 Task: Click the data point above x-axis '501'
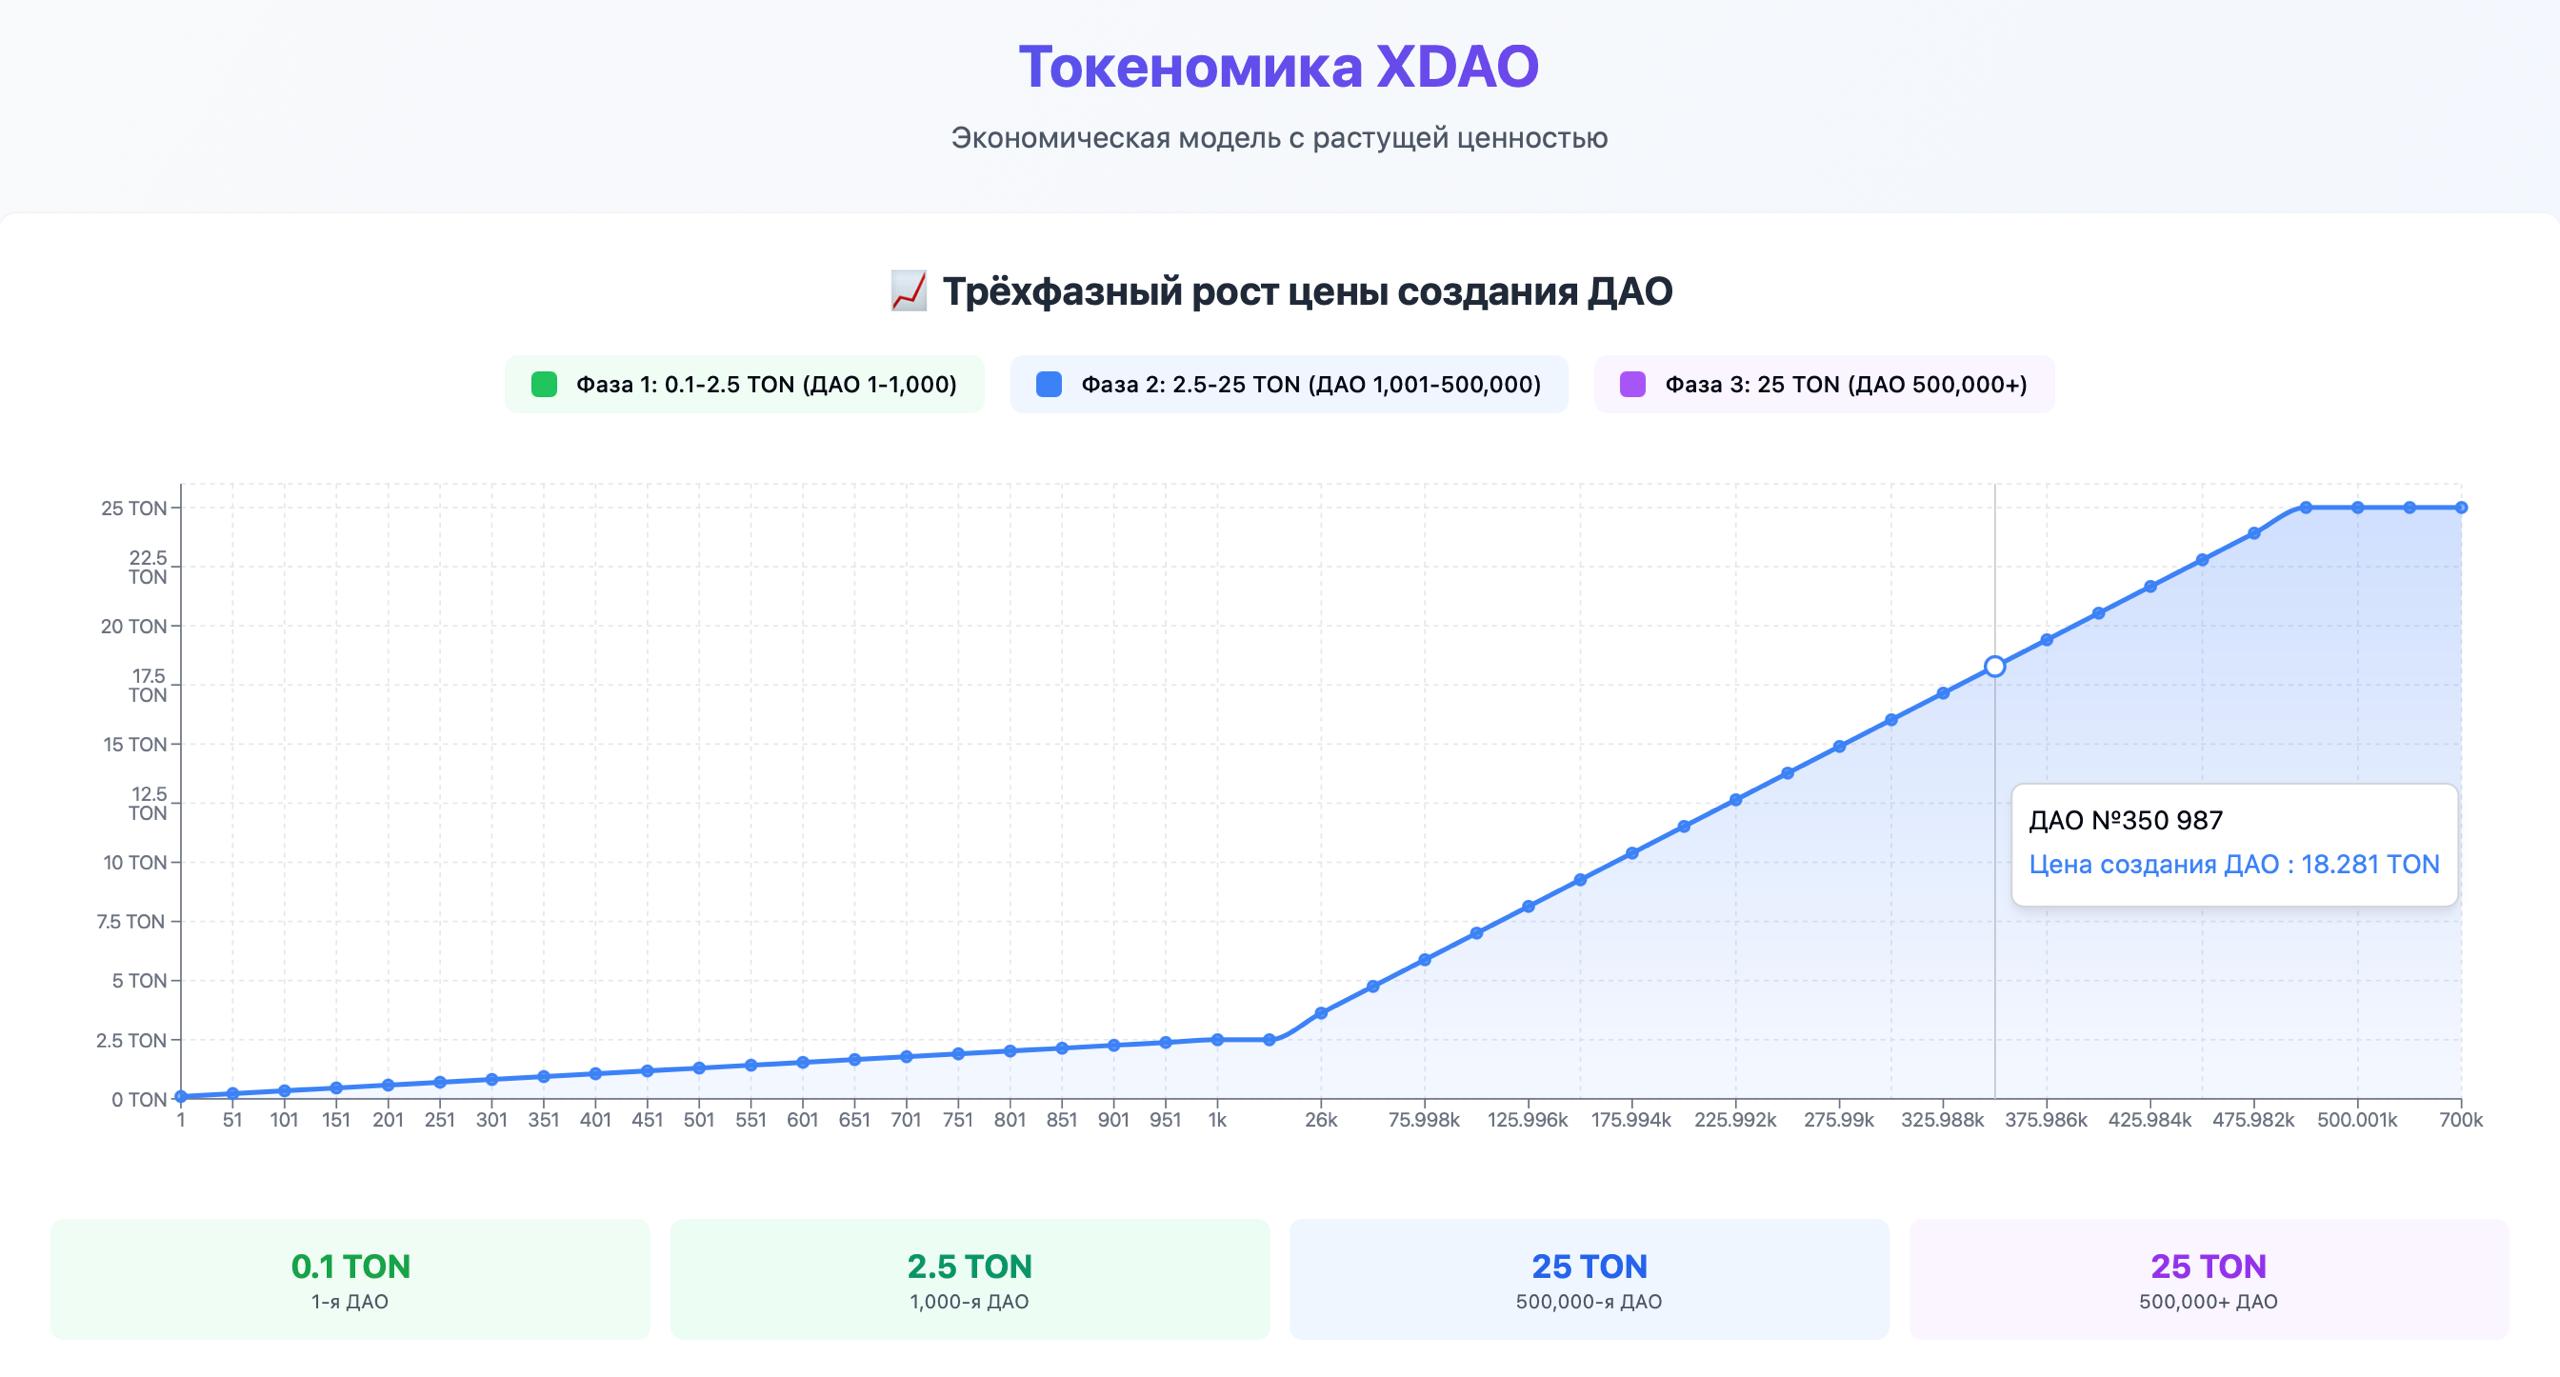tap(699, 1068)
